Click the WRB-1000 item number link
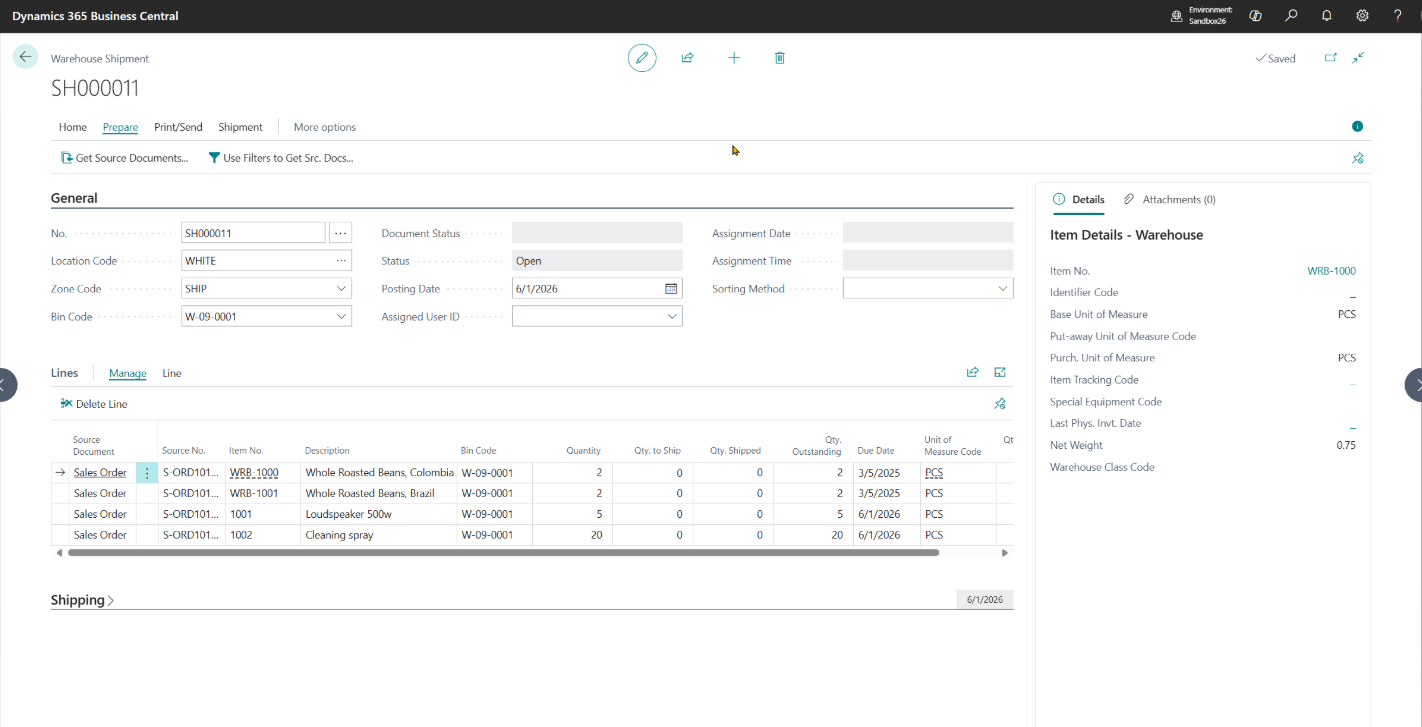 coord(1331,271)
